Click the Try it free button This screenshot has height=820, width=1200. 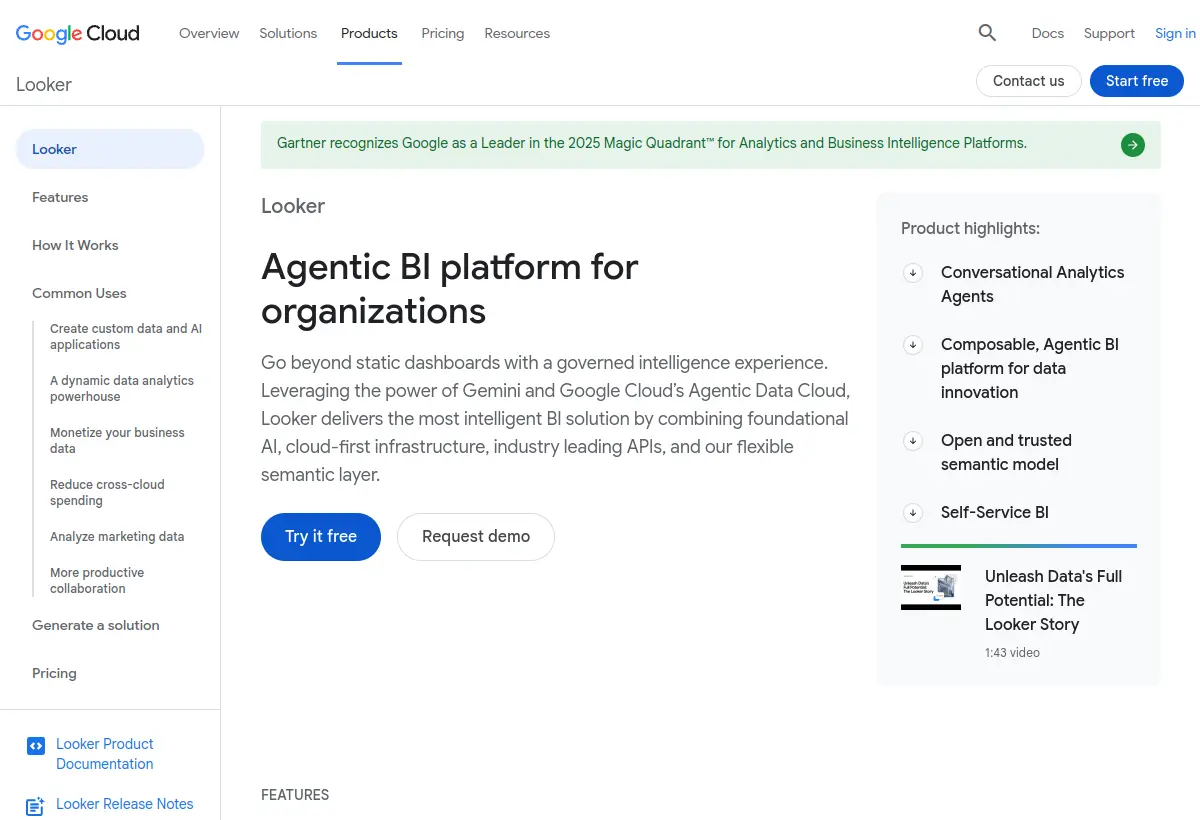point(321,537)
